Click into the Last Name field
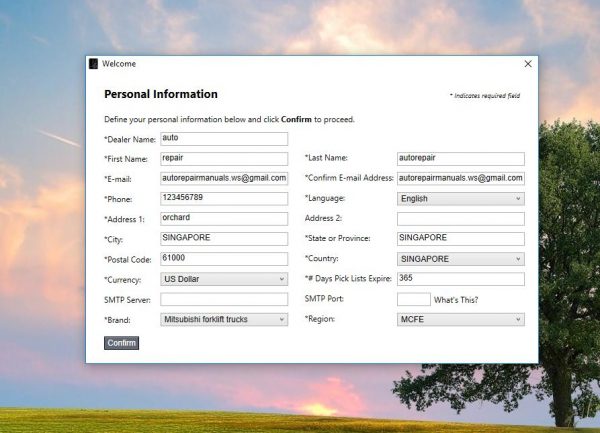 pos(461,159)
